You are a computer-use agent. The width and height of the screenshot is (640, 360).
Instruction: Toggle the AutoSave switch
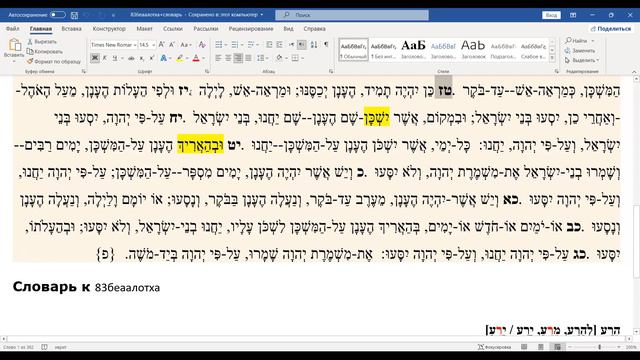pos(58,15)
